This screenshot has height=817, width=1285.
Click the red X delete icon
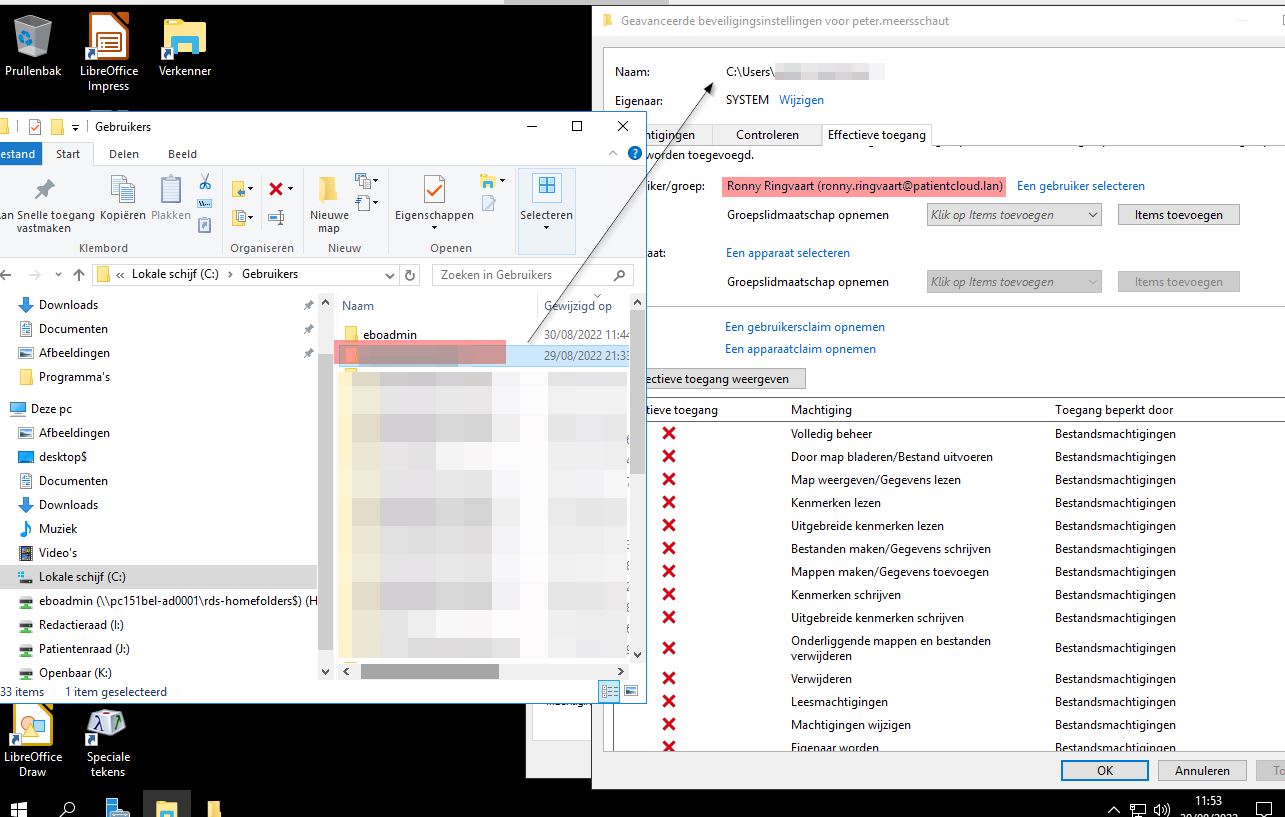[x=276, y=189]
